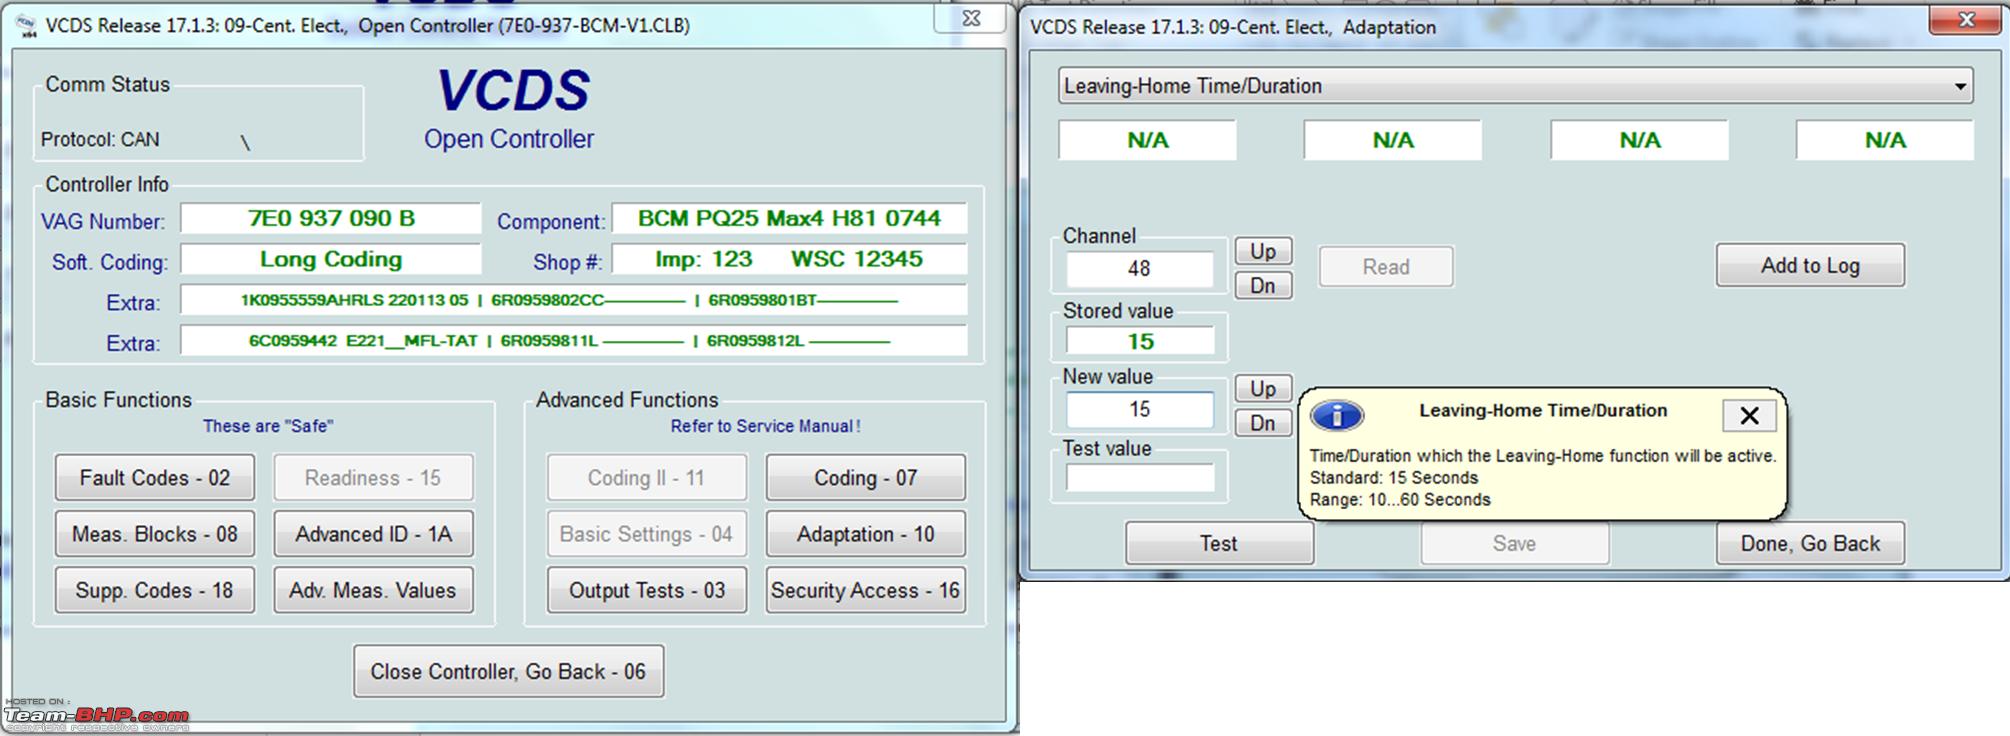Click the Component field BCM PQ25 Max4

pos(789,219)
